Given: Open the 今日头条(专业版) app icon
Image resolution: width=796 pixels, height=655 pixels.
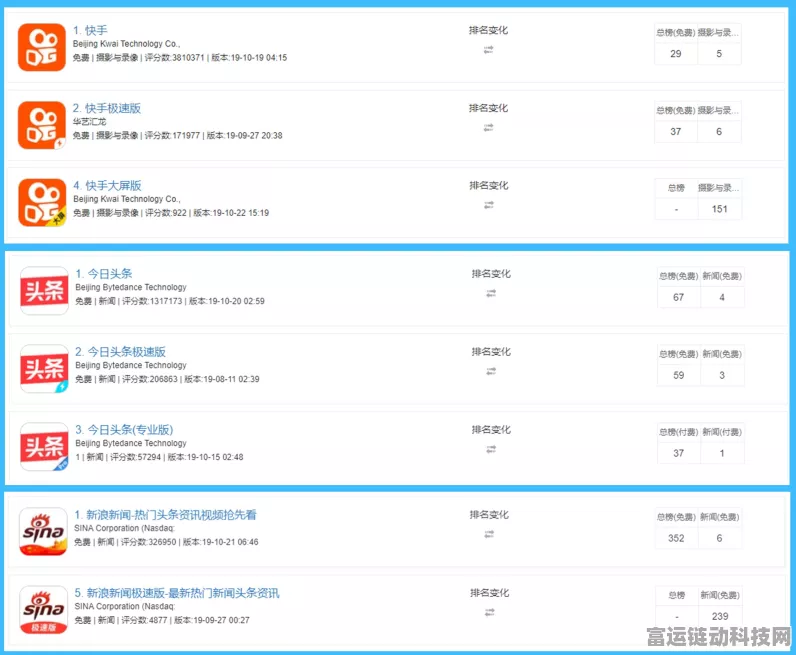Looking at the screenshot, I should (44, 447).
